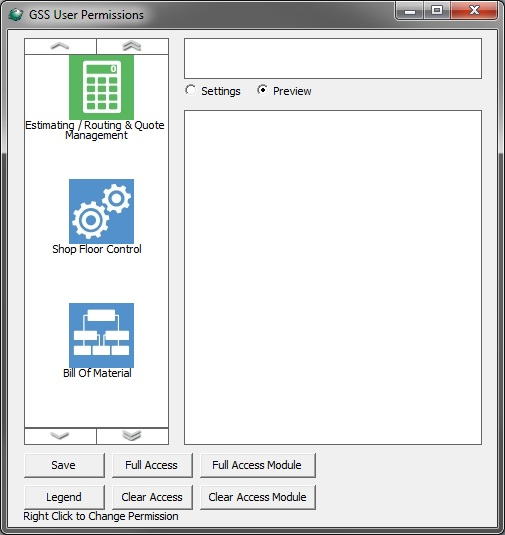Click the Shop Floor Control label text
The image size is (505, 535).
point(97,249)
